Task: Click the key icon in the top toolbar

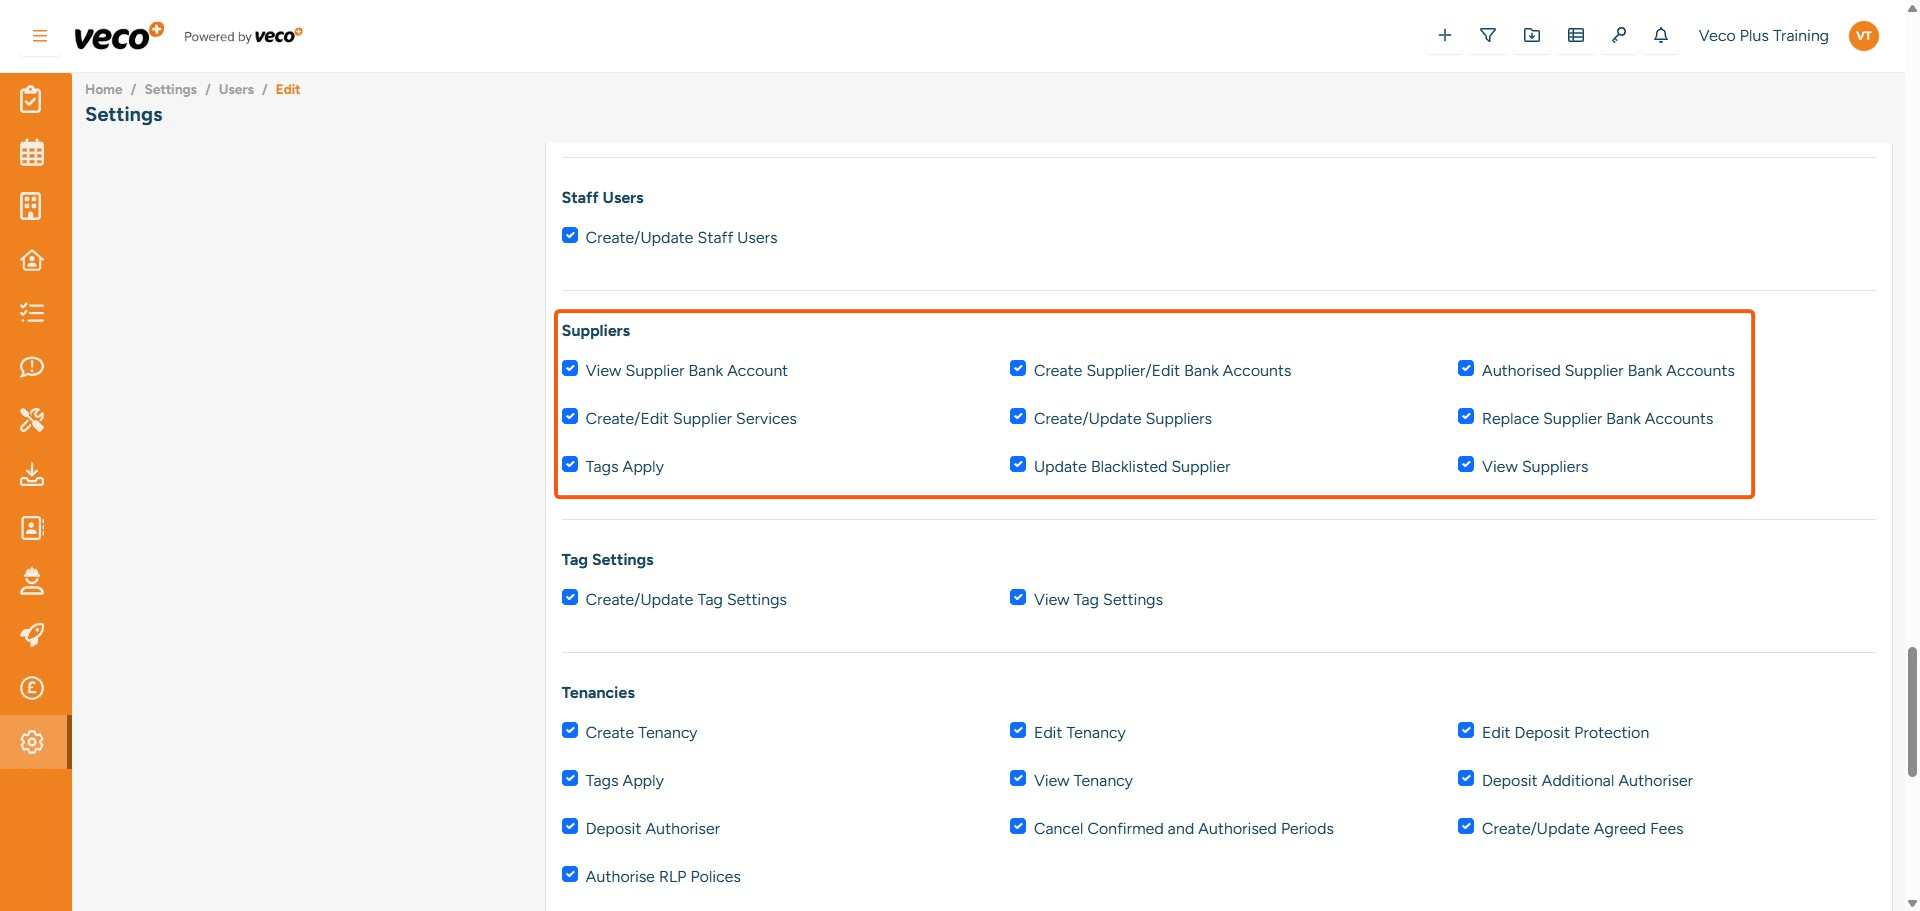Action: (x=1620, y=35)
